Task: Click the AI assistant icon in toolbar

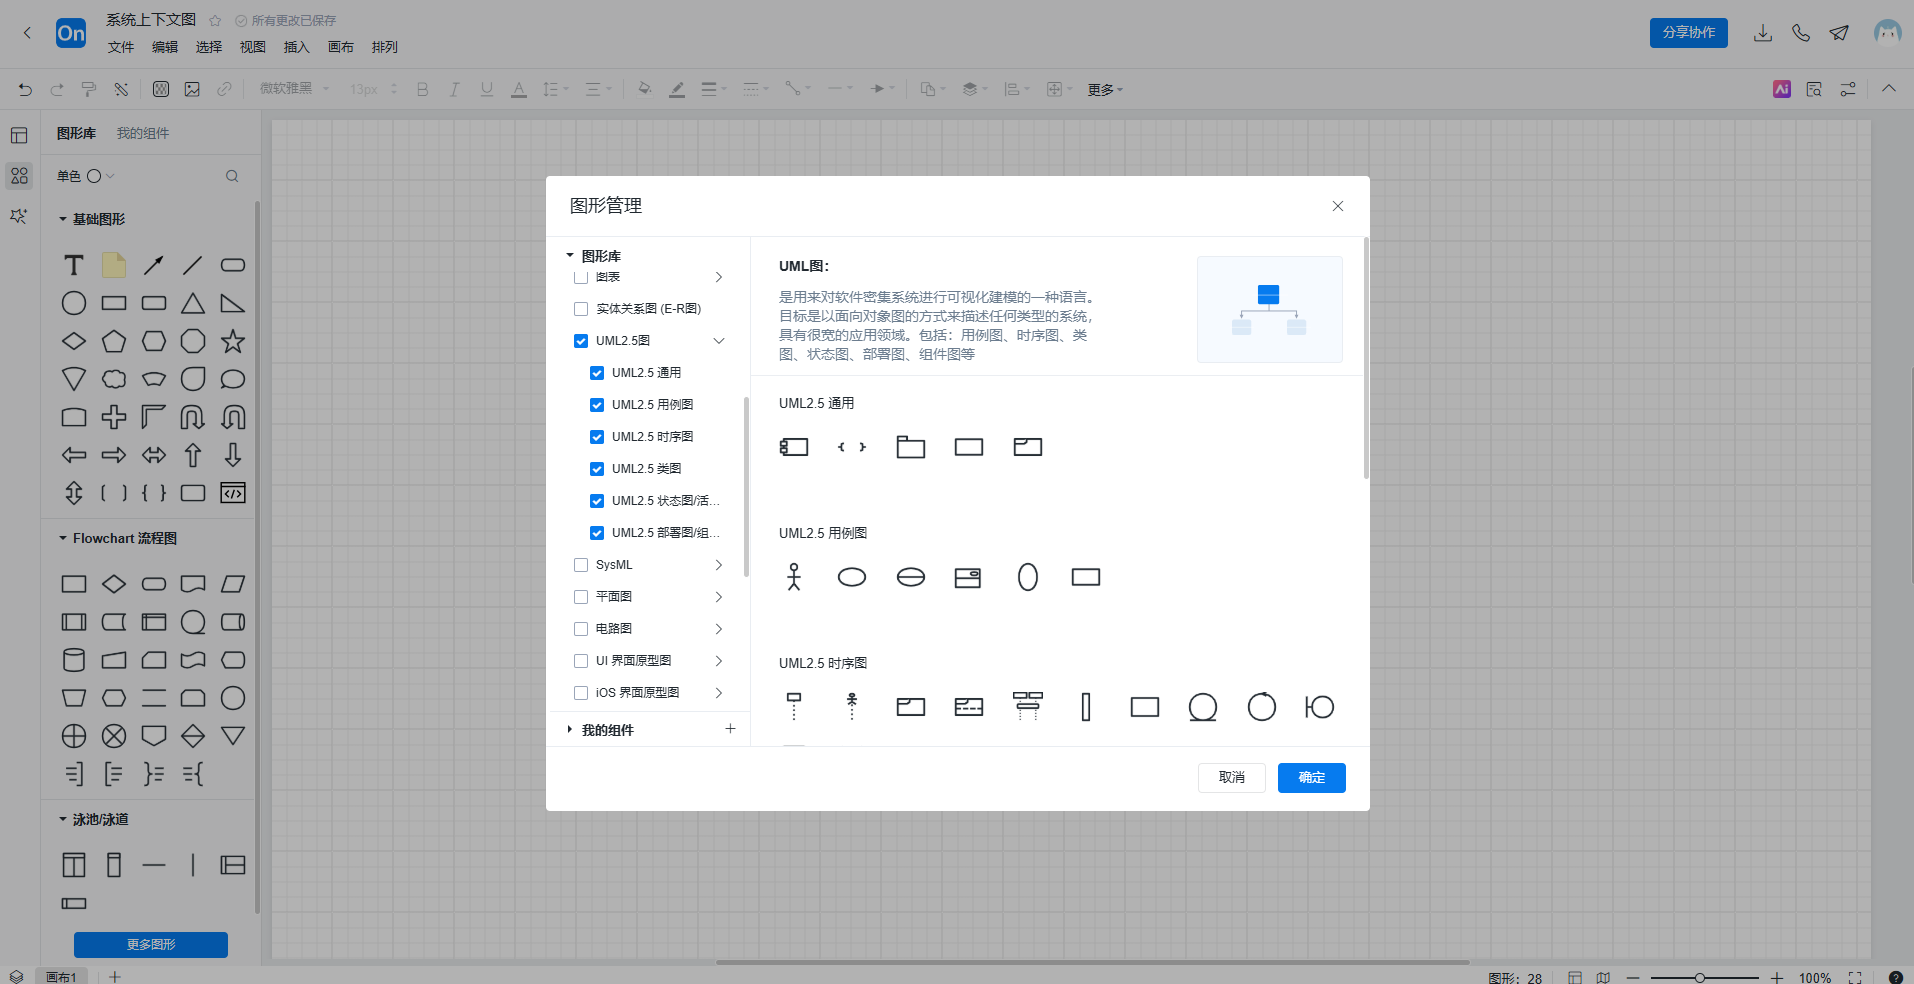Action: coord(1781,89)
